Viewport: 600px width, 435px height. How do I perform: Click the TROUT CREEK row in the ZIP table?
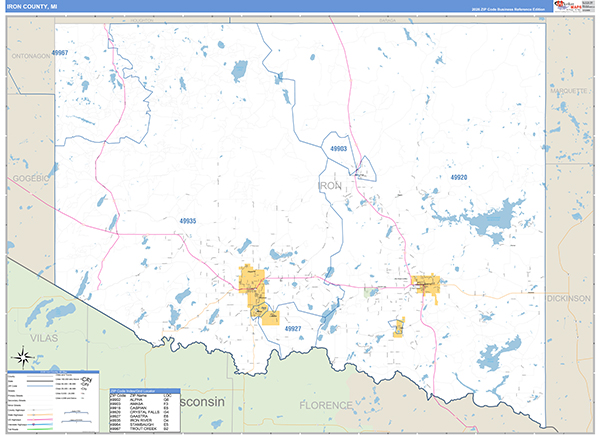pyautogui.click(x=145, y=428)
